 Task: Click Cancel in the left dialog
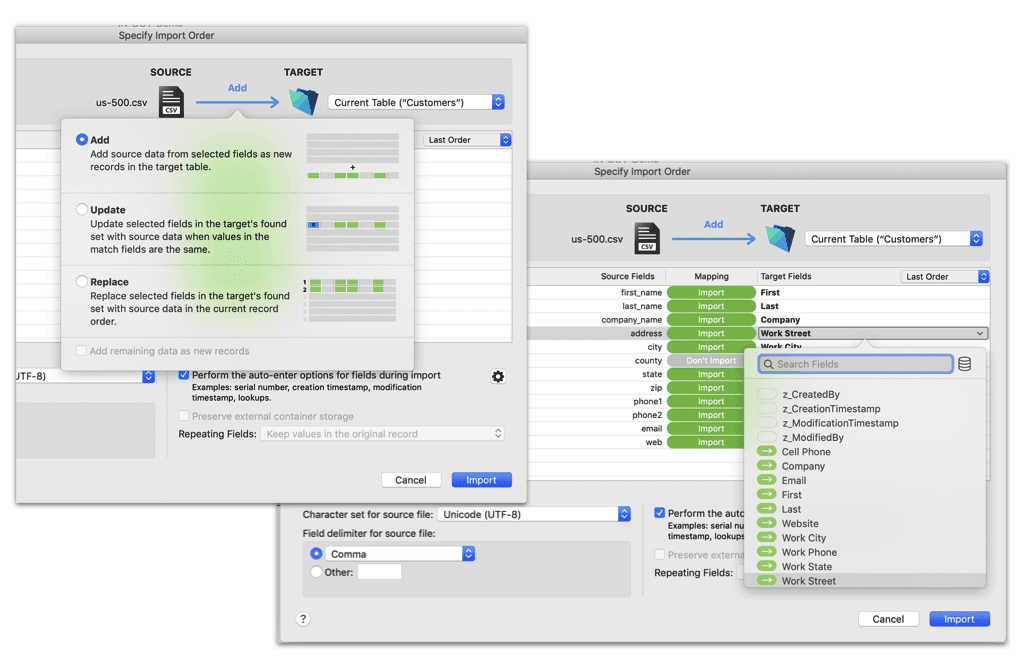[x=411, y=480]
